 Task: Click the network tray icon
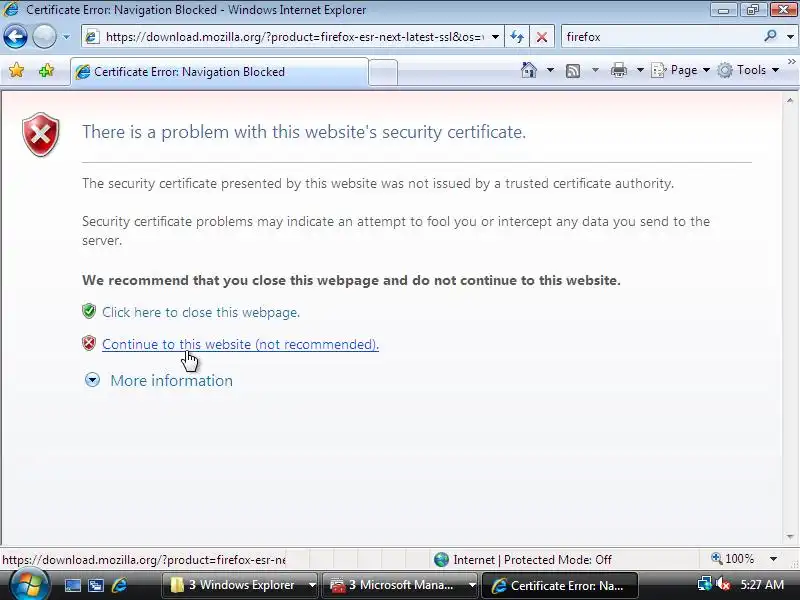[705, 584]
